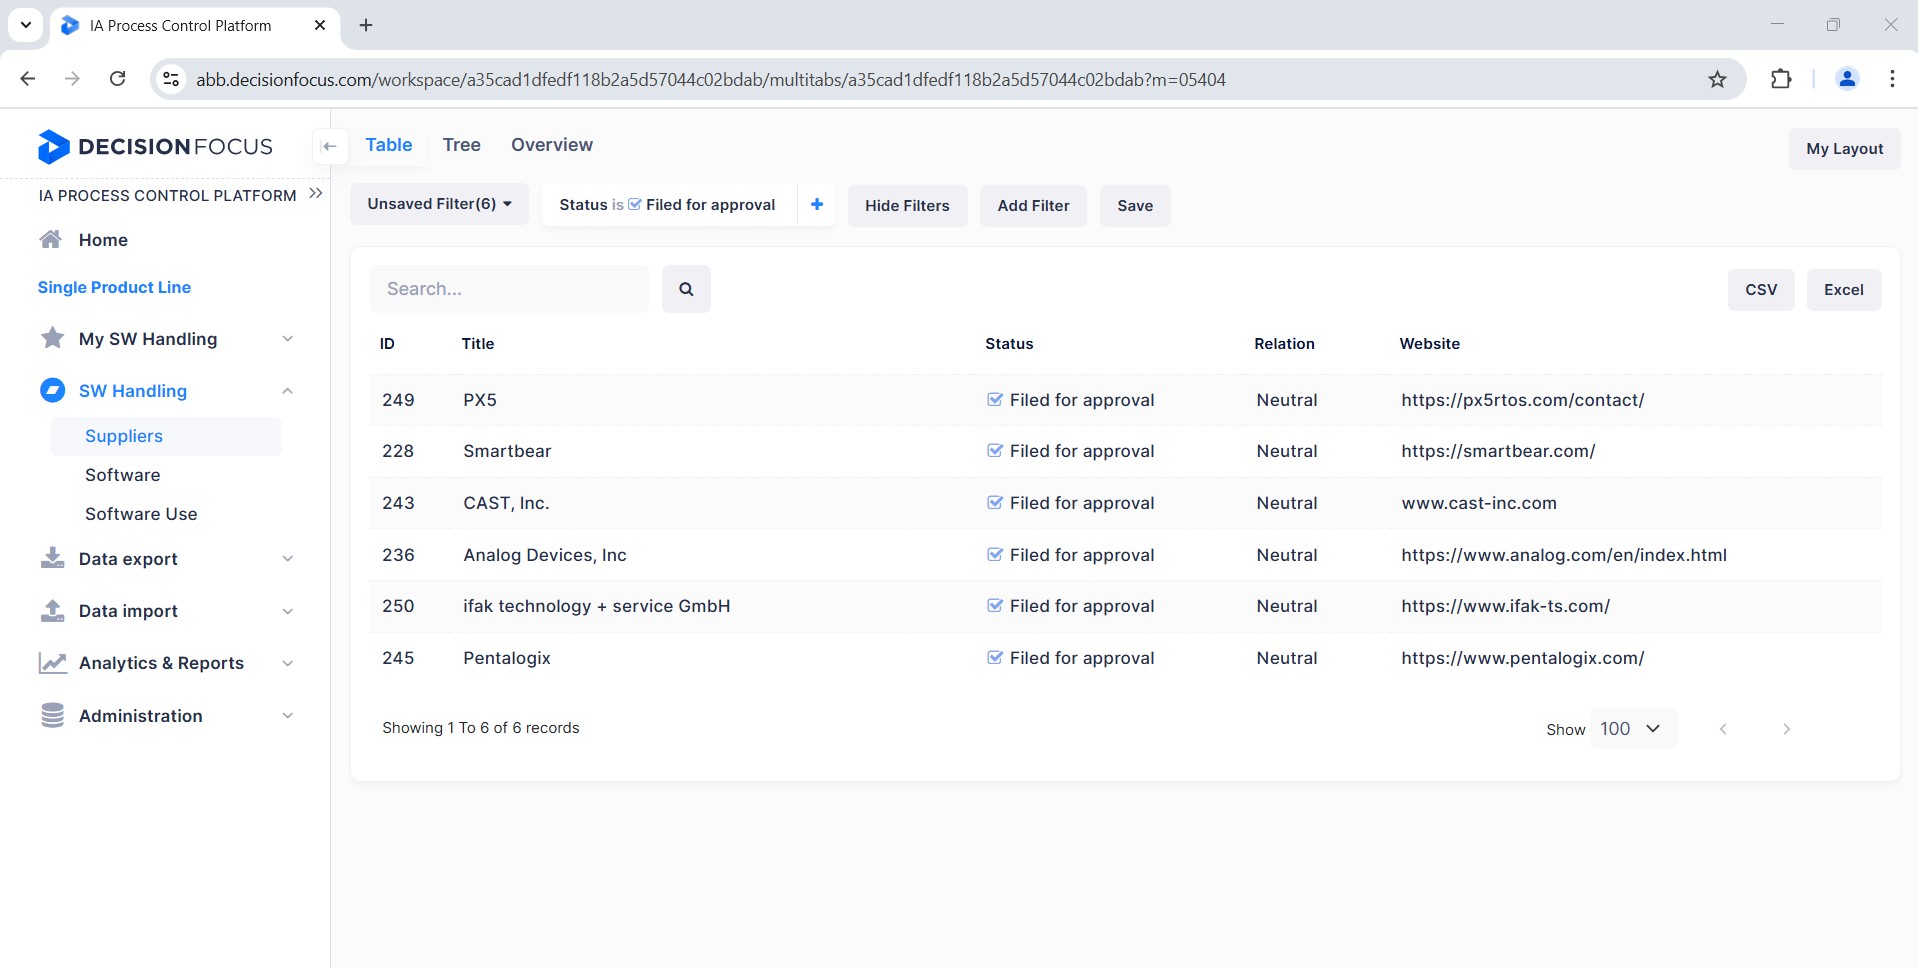Open Suppliers in the sidebar
Viewport: 1918px width, 968px height.
pyautogui.click(x=166, y=436)
